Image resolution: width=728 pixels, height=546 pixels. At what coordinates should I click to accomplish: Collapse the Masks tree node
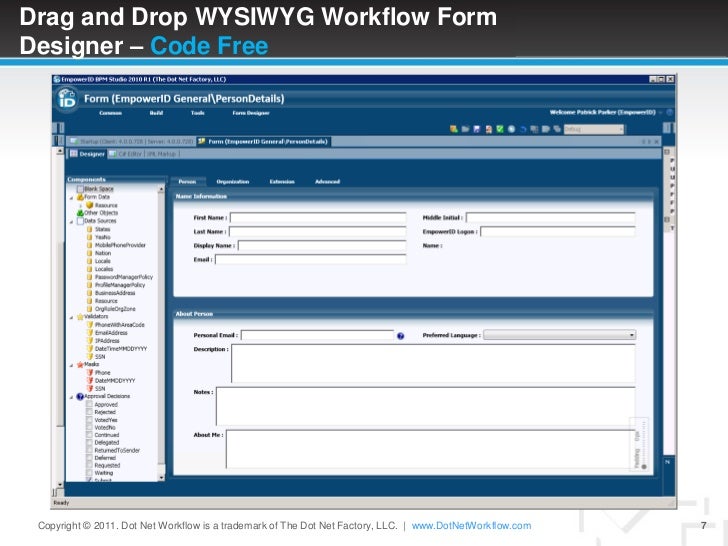(x=72, y=365)
